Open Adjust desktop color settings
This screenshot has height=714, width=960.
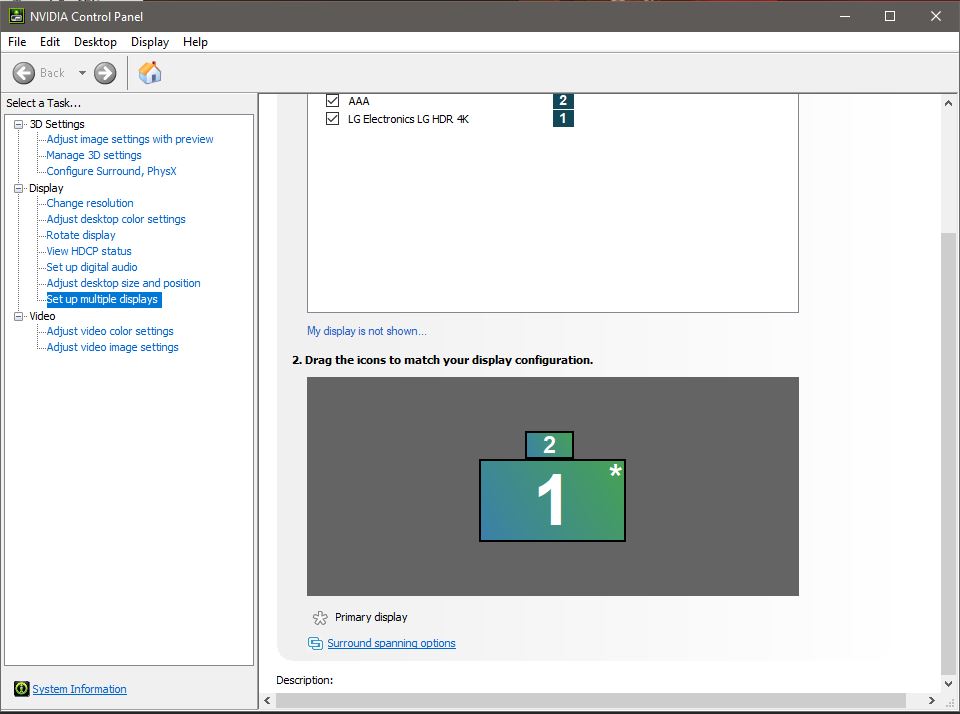pyautogui.click(x=116, y=219)
